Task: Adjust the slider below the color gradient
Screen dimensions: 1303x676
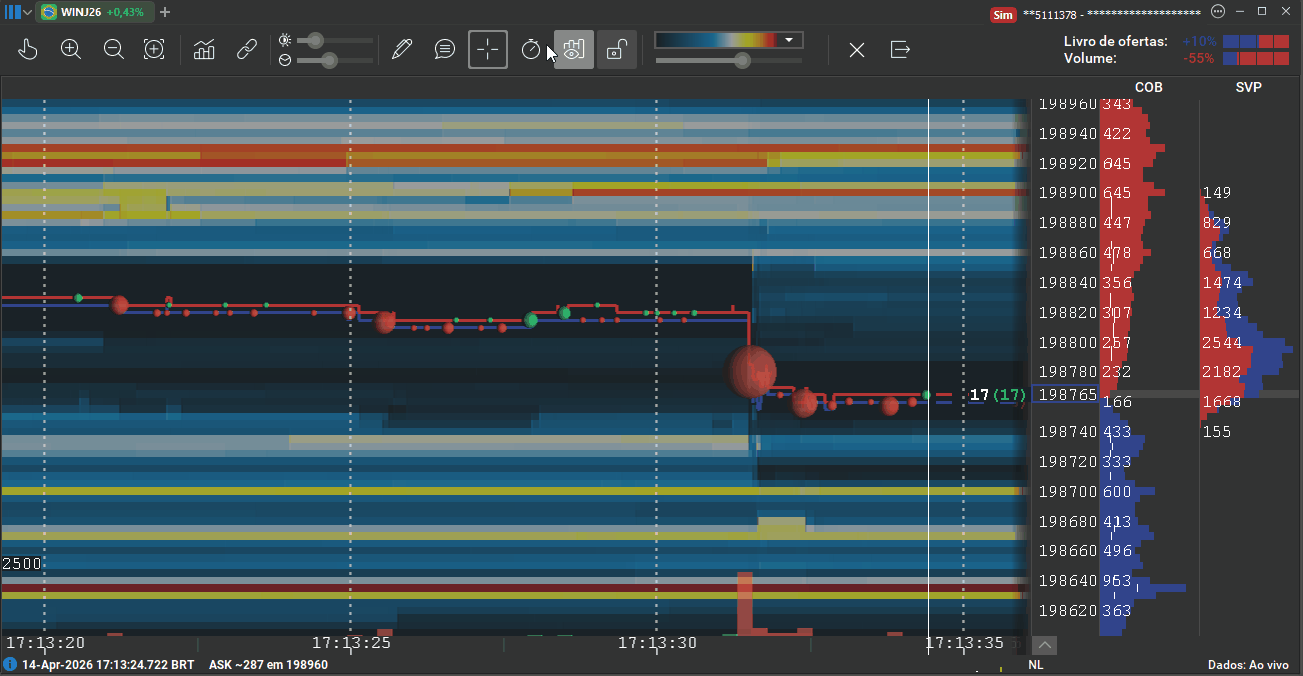Action: pos(742,61)
